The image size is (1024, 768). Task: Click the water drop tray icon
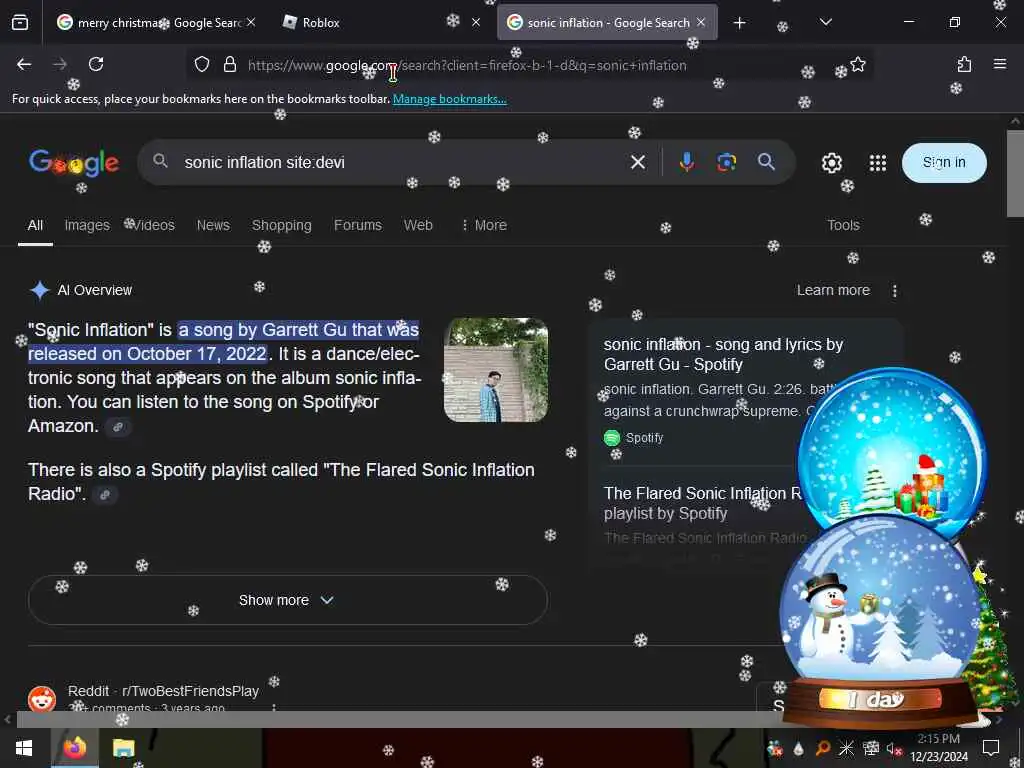[x=798, y=748]
